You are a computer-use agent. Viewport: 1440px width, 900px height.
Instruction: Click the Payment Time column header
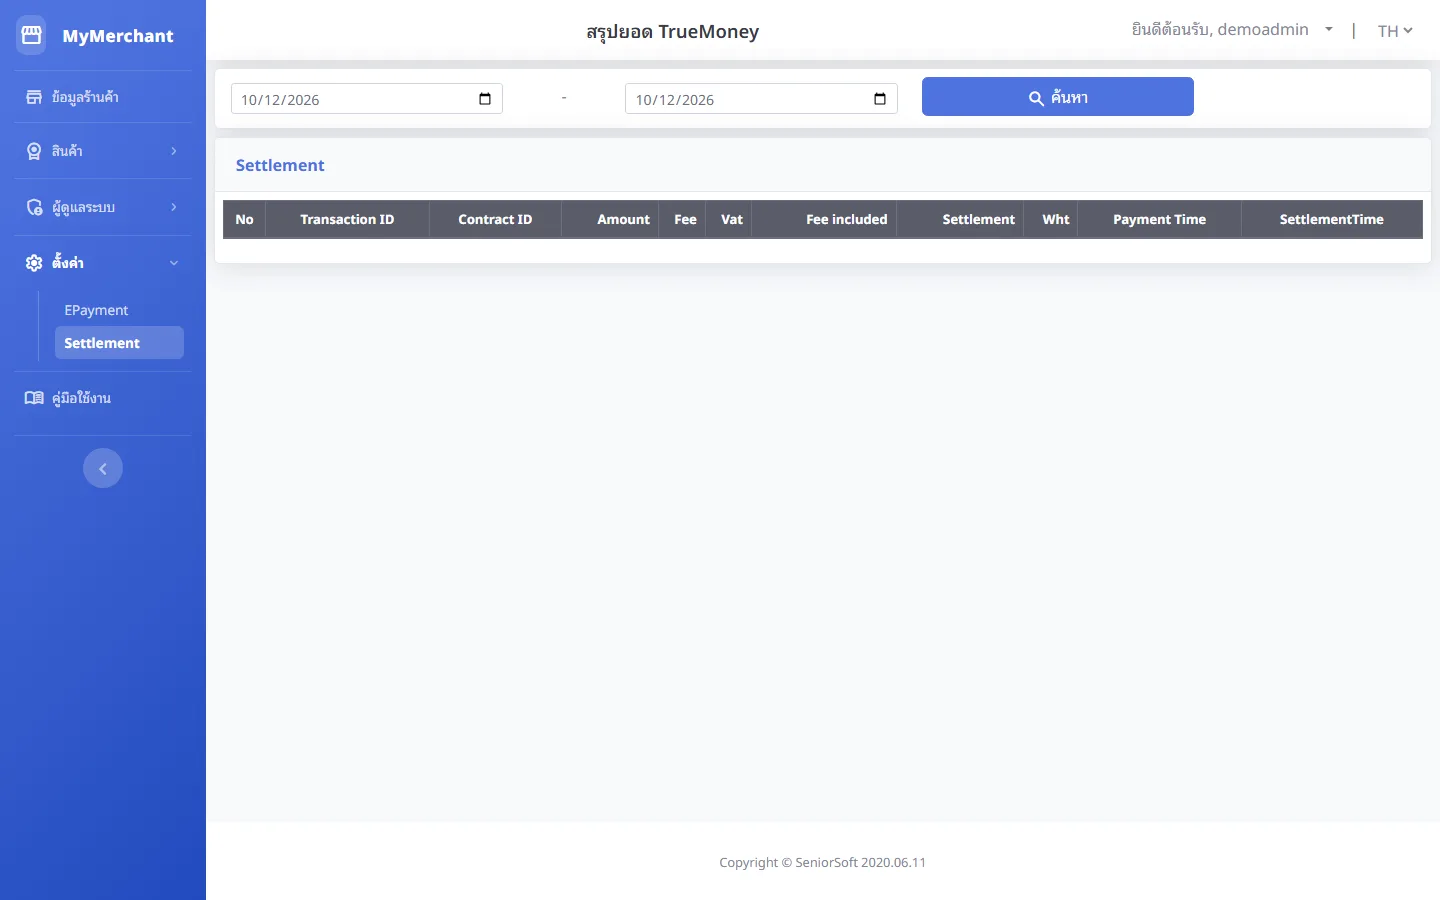(x=1160, y=219)
